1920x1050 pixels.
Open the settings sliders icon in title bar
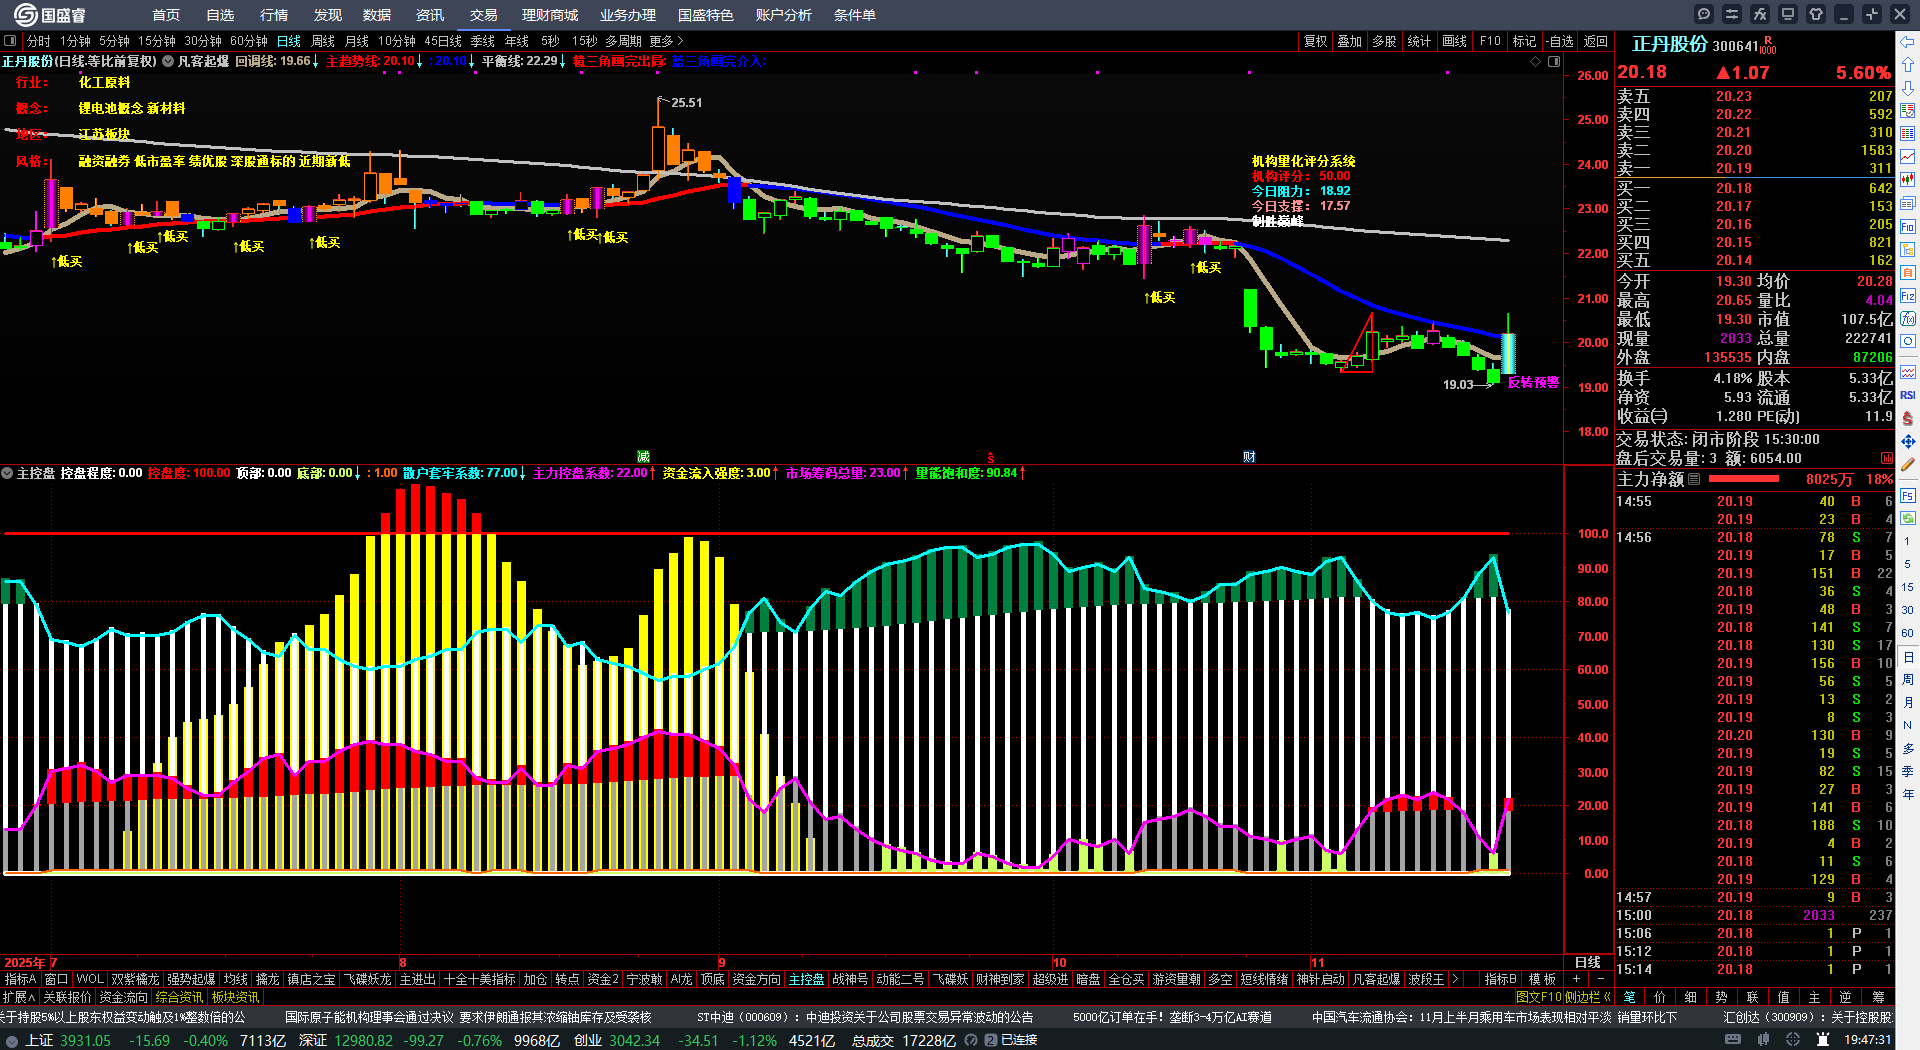pyautogui.click(x=1732, y=14)
